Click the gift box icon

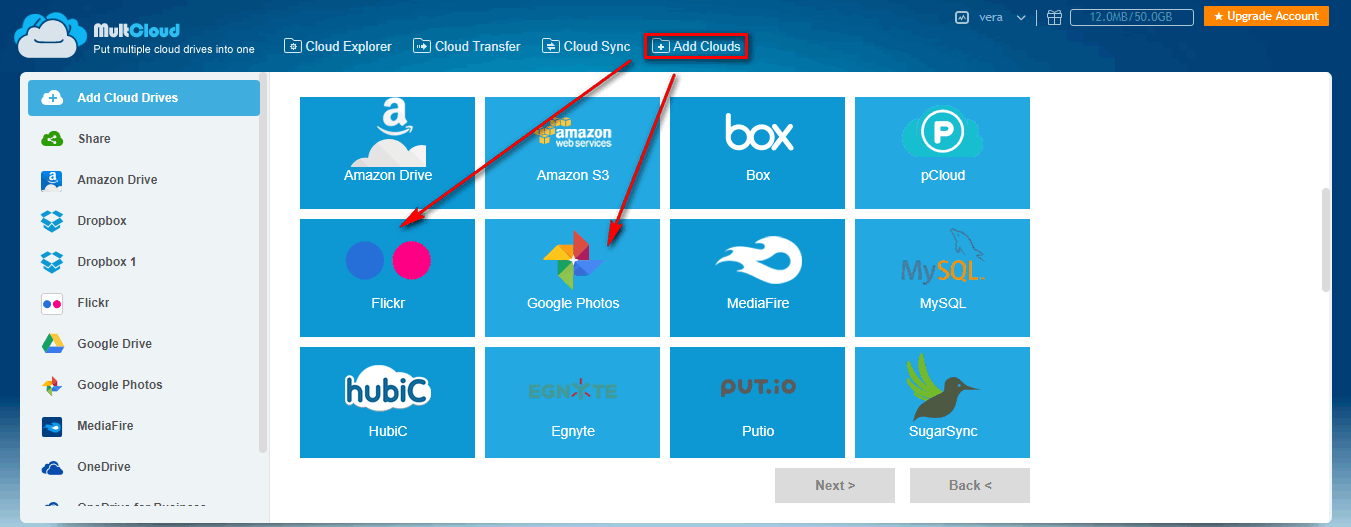click(x=1054, y=17)
